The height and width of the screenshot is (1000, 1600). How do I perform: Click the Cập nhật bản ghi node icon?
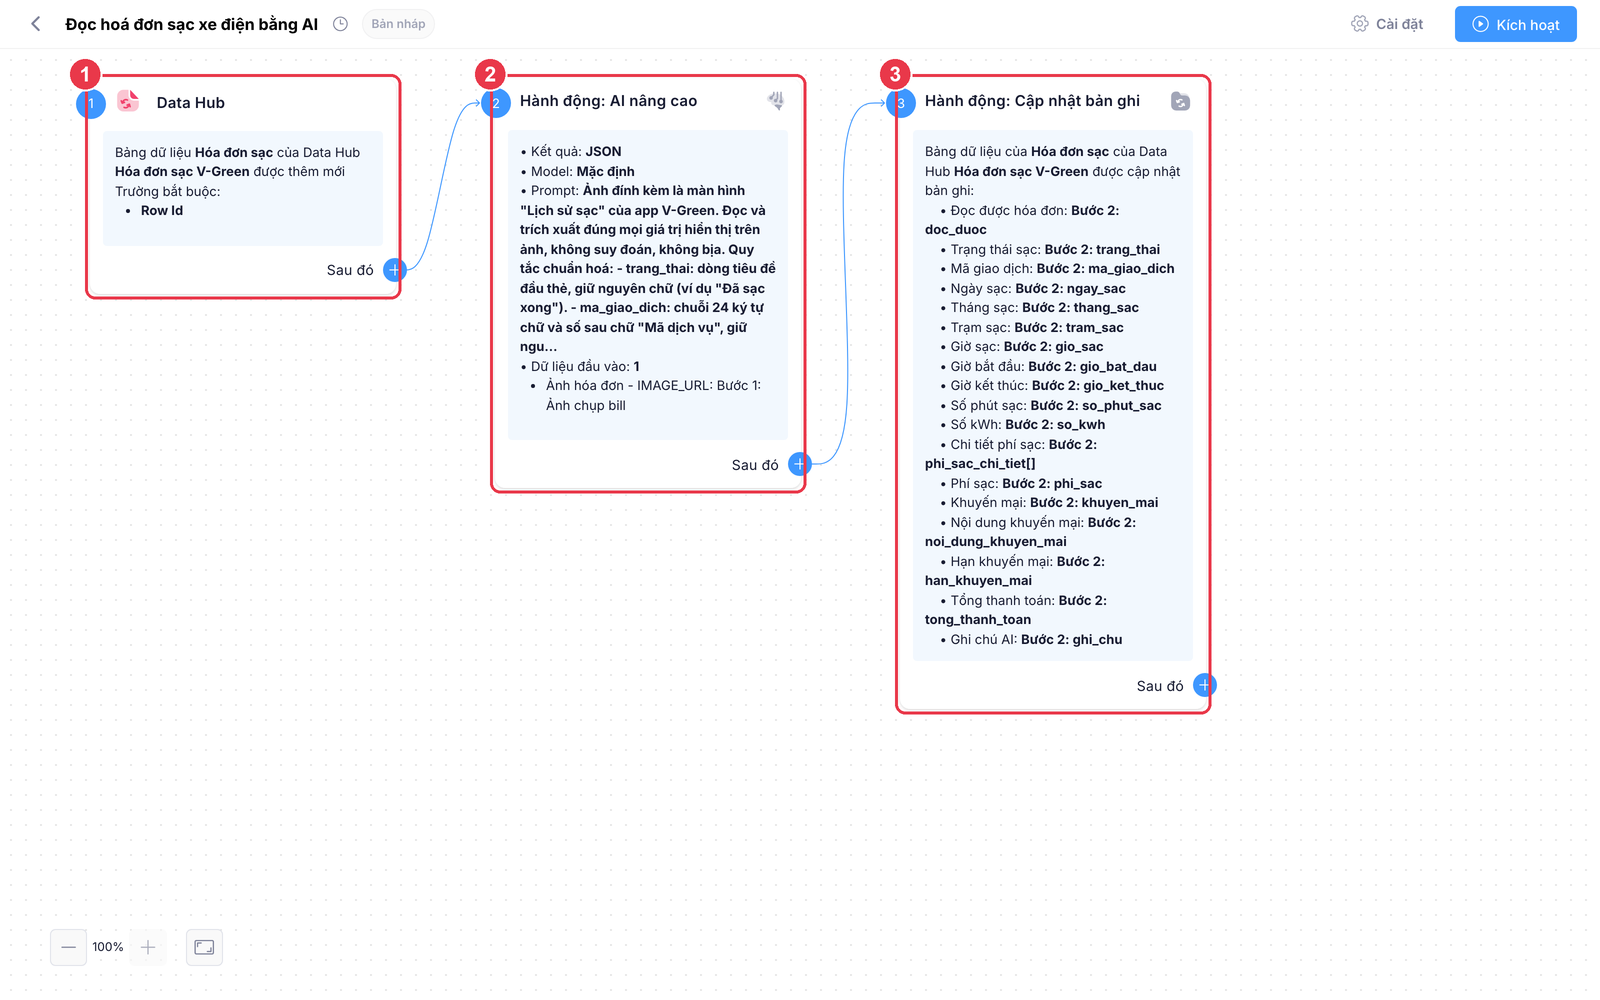[x=1180, y=101]
